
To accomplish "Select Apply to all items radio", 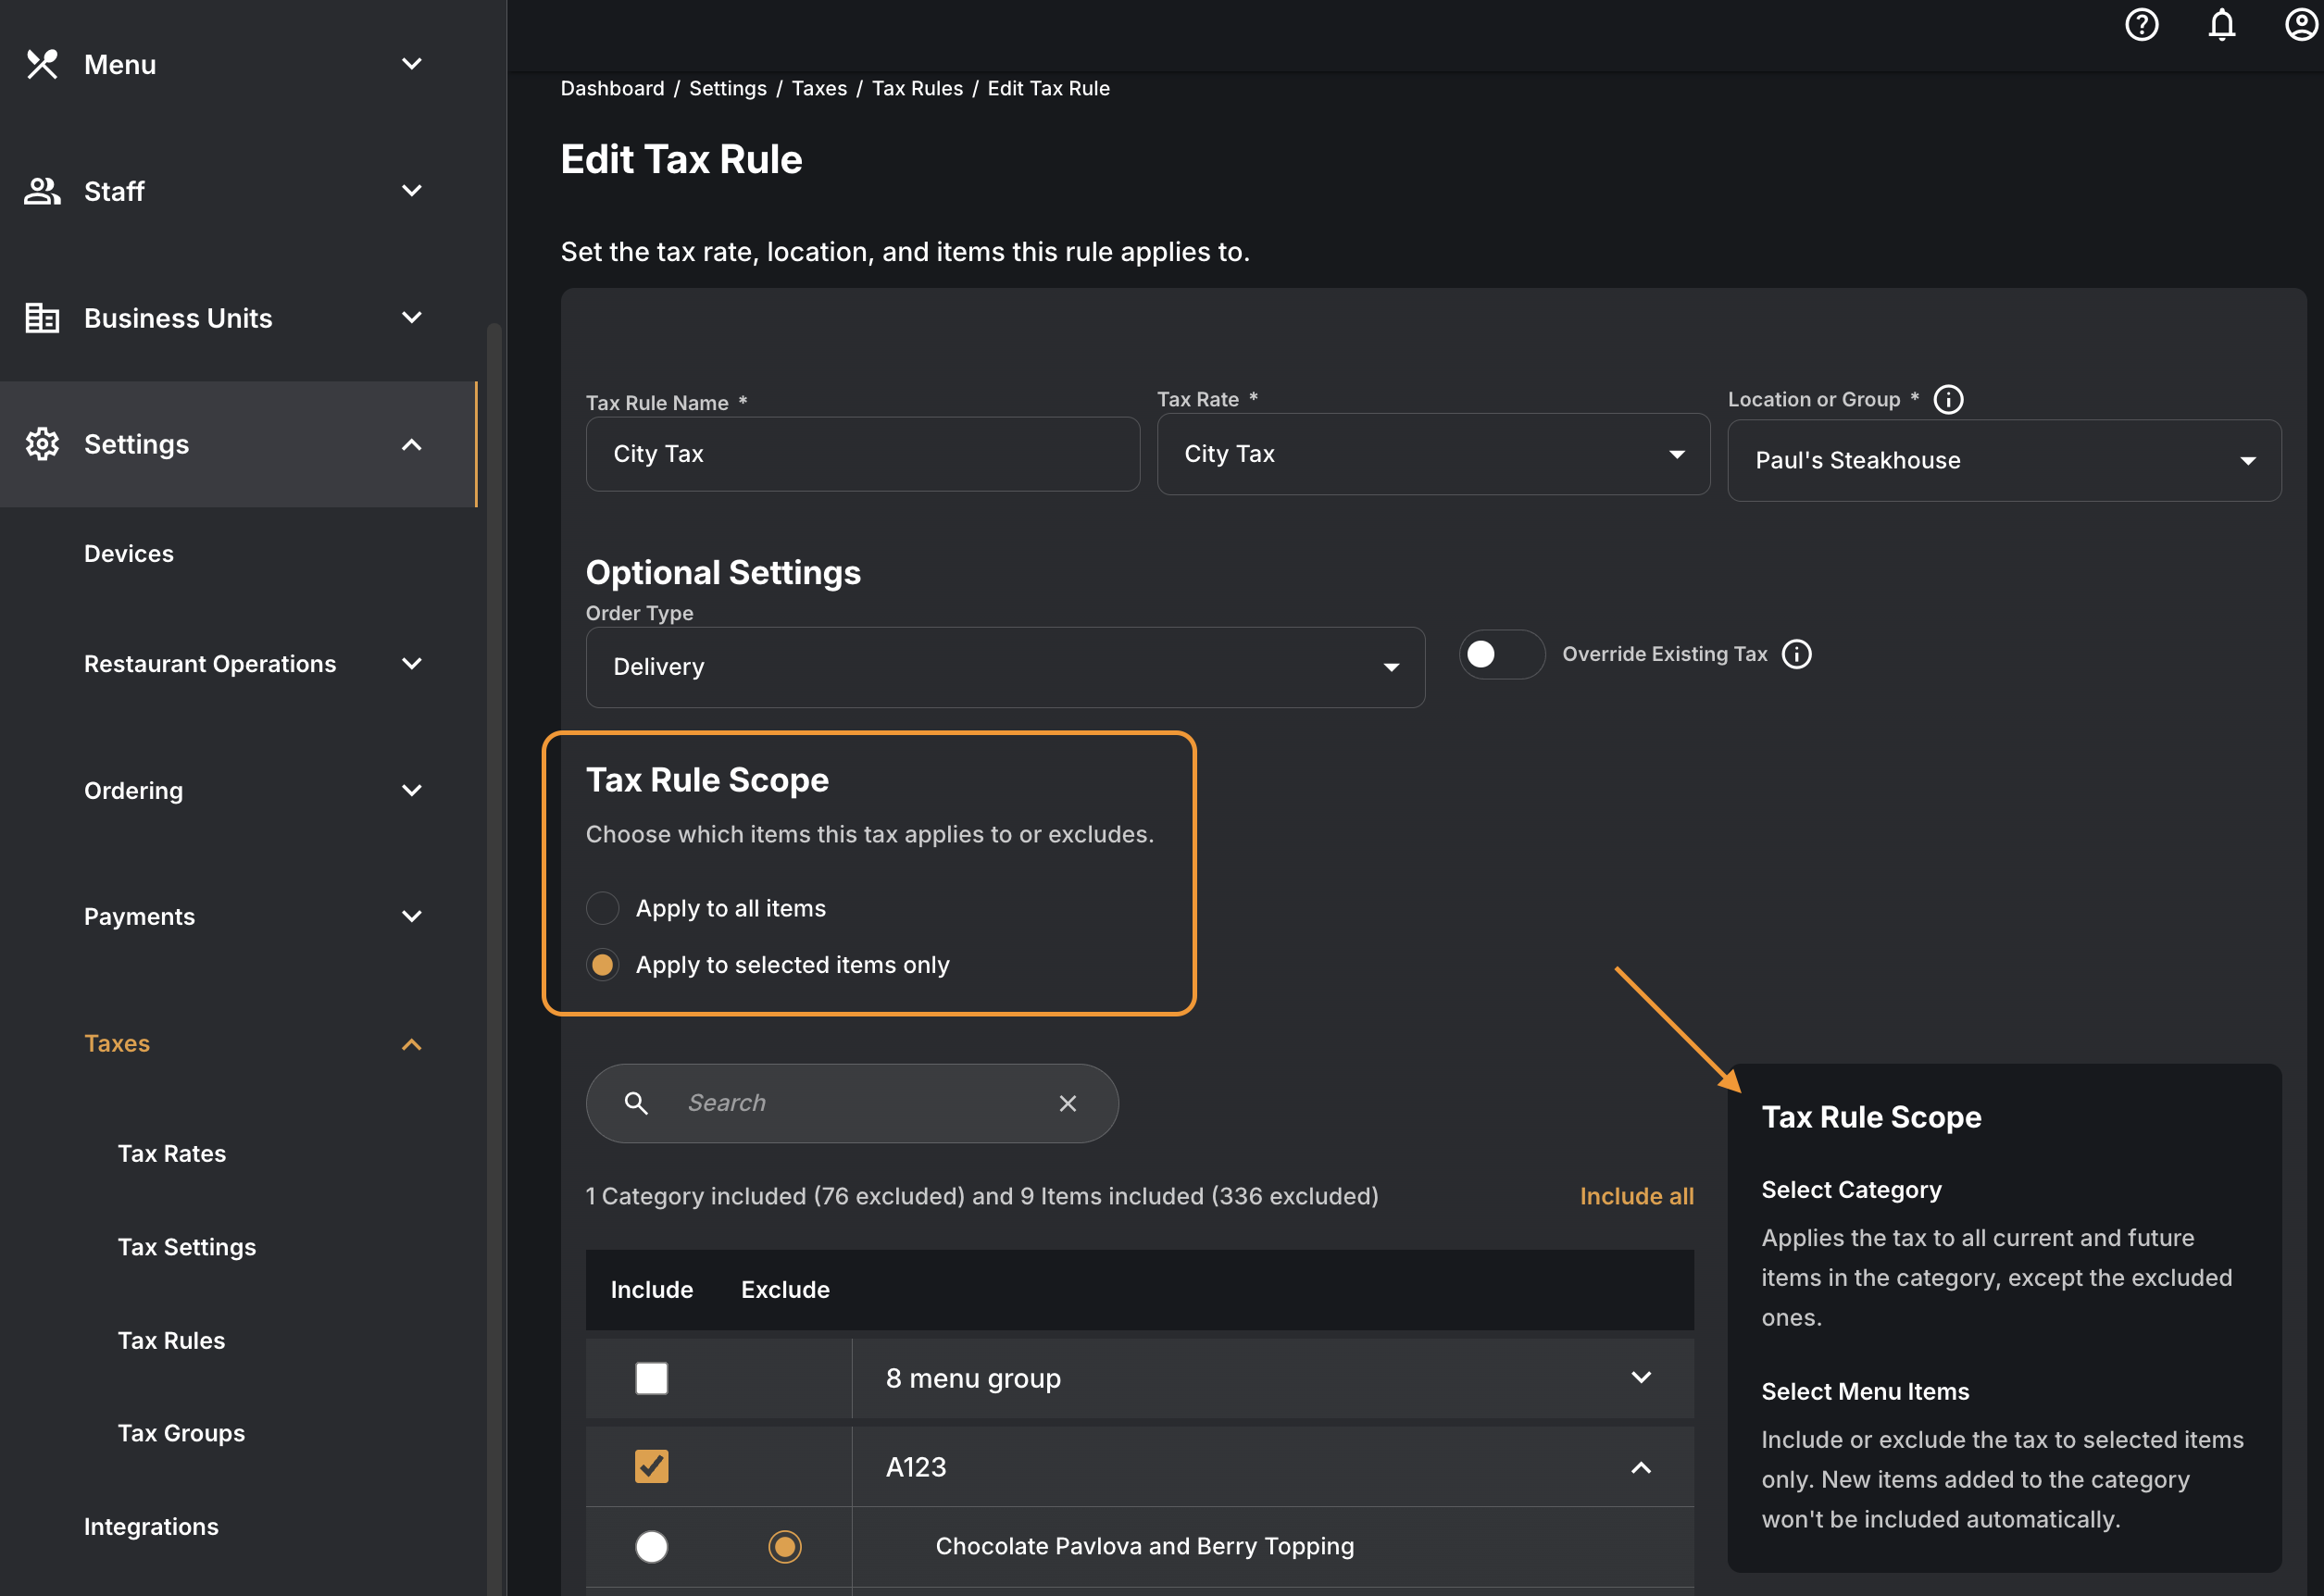I will coord(602,908).
